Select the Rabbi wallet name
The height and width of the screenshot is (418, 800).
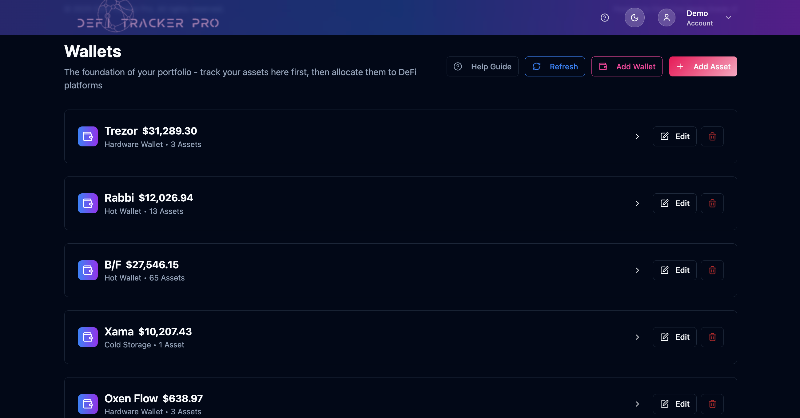pyautogui.click(x=119, y=198)
